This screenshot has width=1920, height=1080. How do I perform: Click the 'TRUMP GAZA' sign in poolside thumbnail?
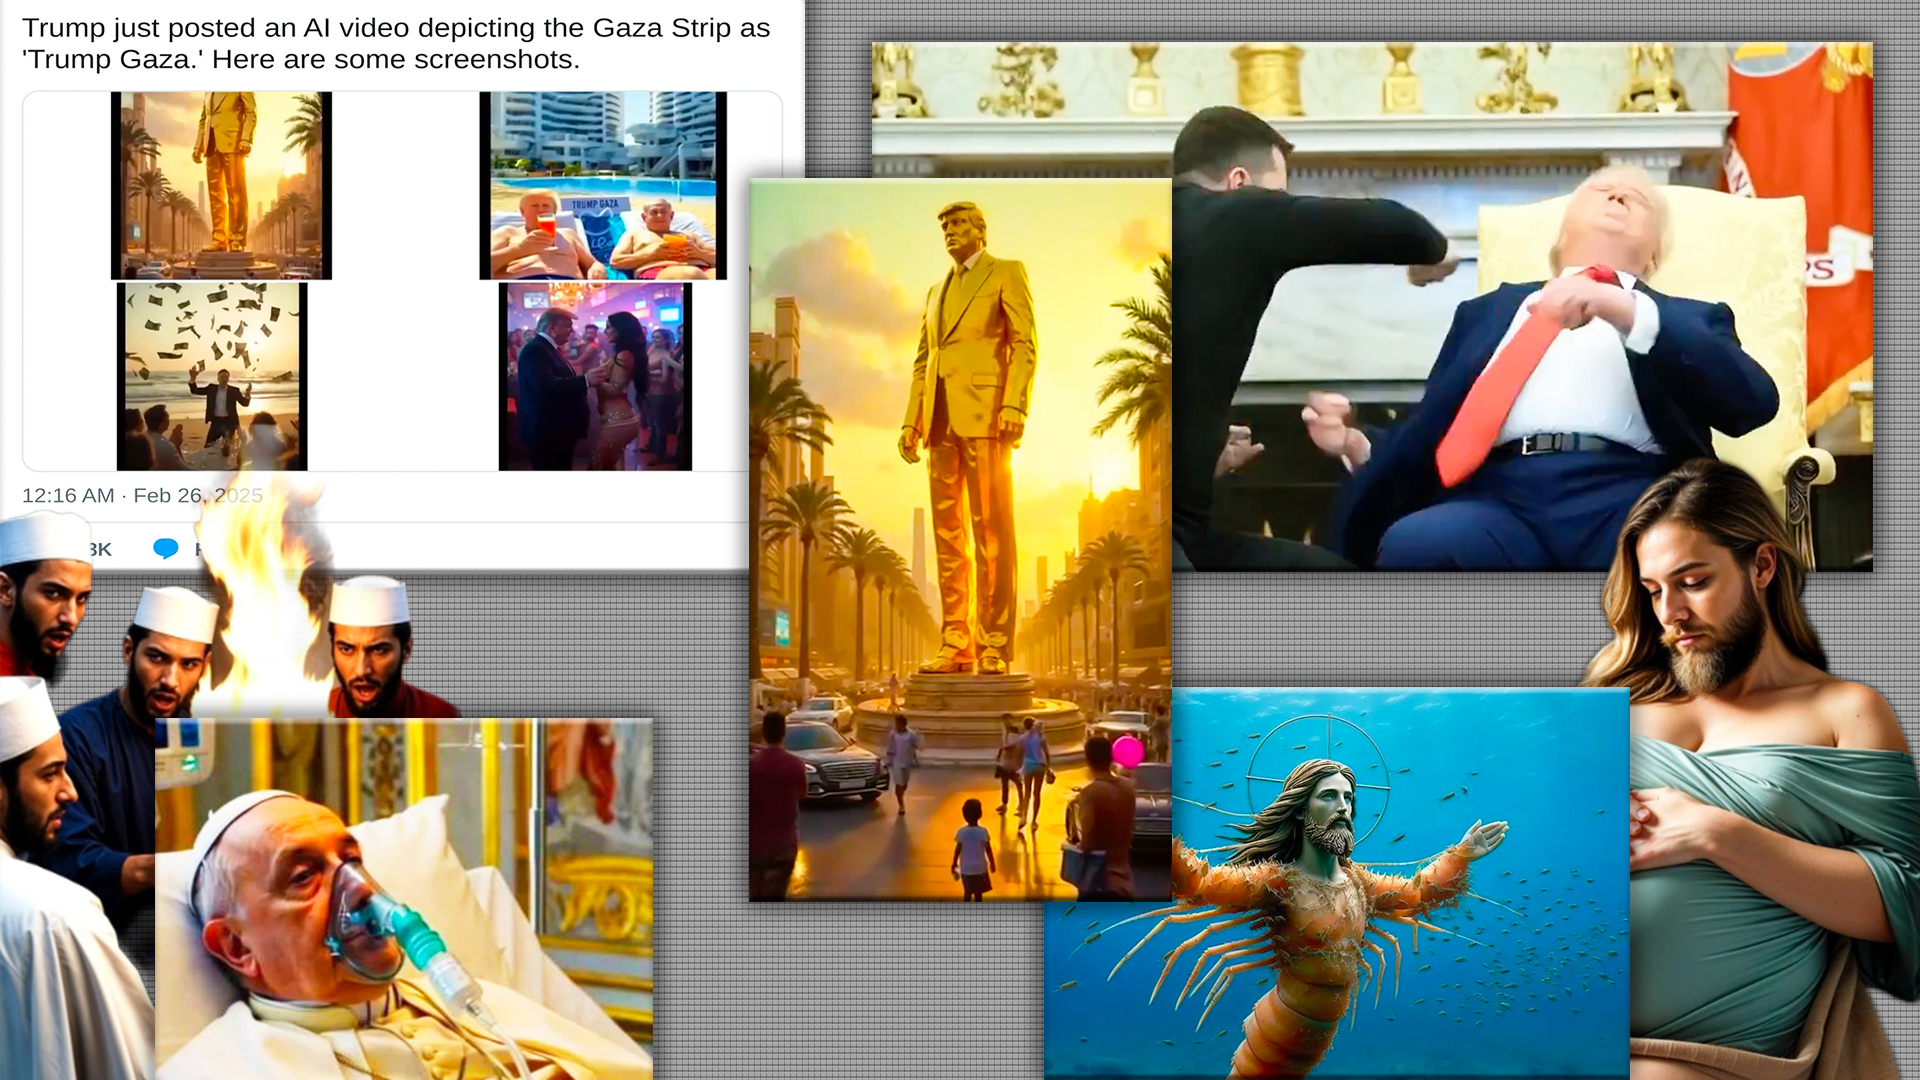coord(595,204)
